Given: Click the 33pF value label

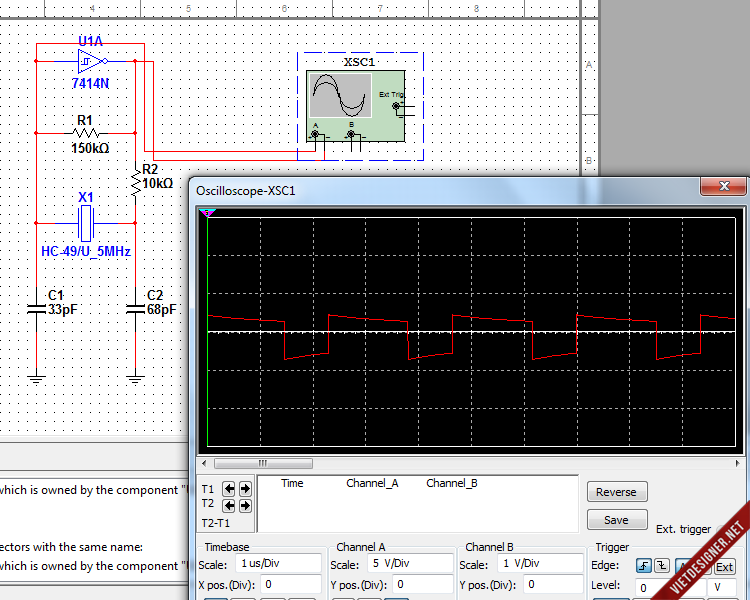Looking at the screenshot, I should (x=63, y=310).
